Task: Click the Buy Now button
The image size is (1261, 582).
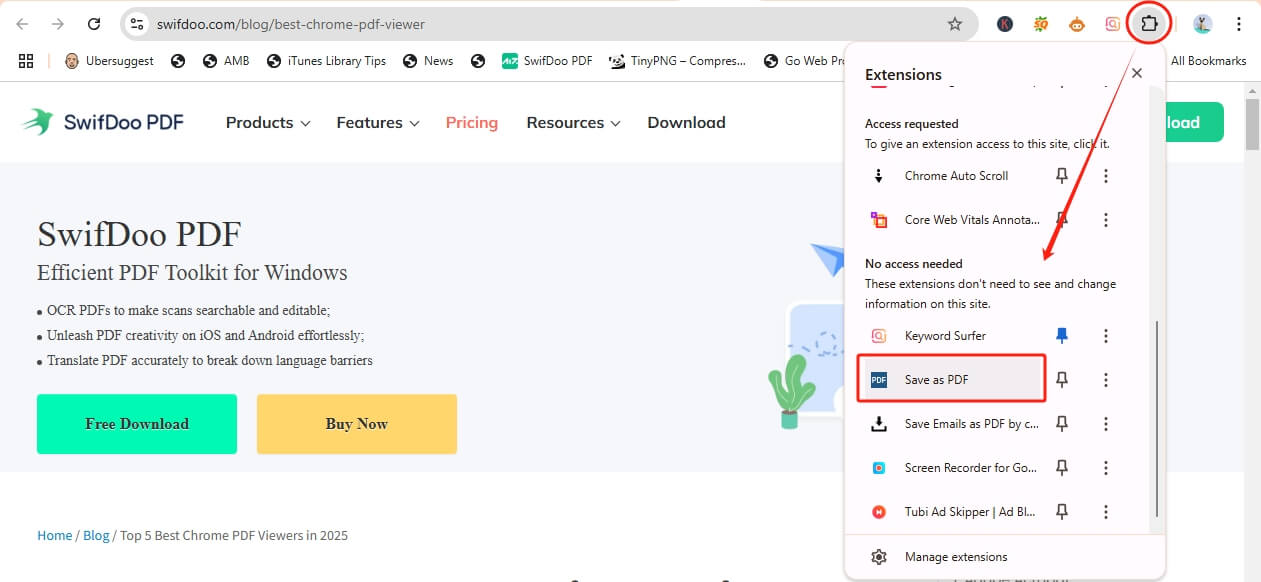Action: click(x=357, y=424)
